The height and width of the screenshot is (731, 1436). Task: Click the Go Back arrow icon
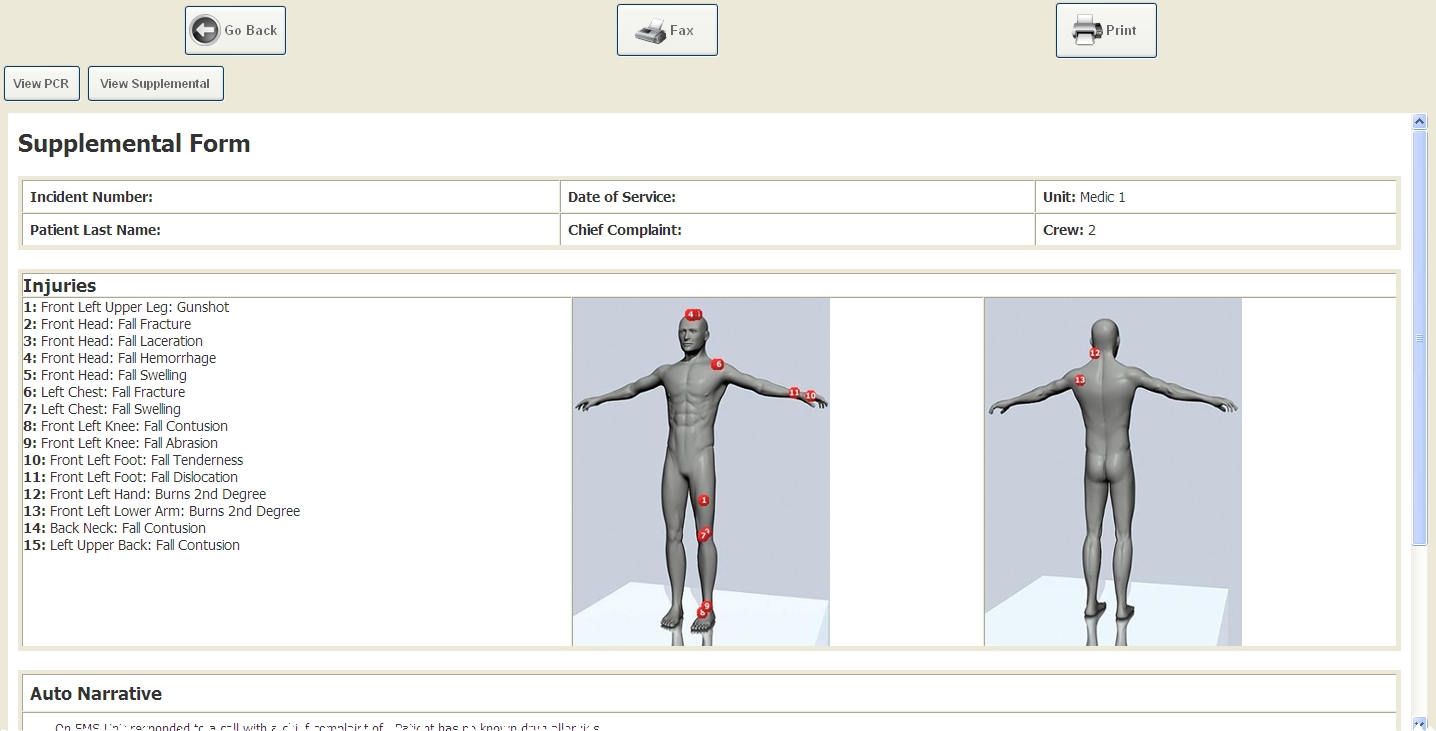coord(205,30)
